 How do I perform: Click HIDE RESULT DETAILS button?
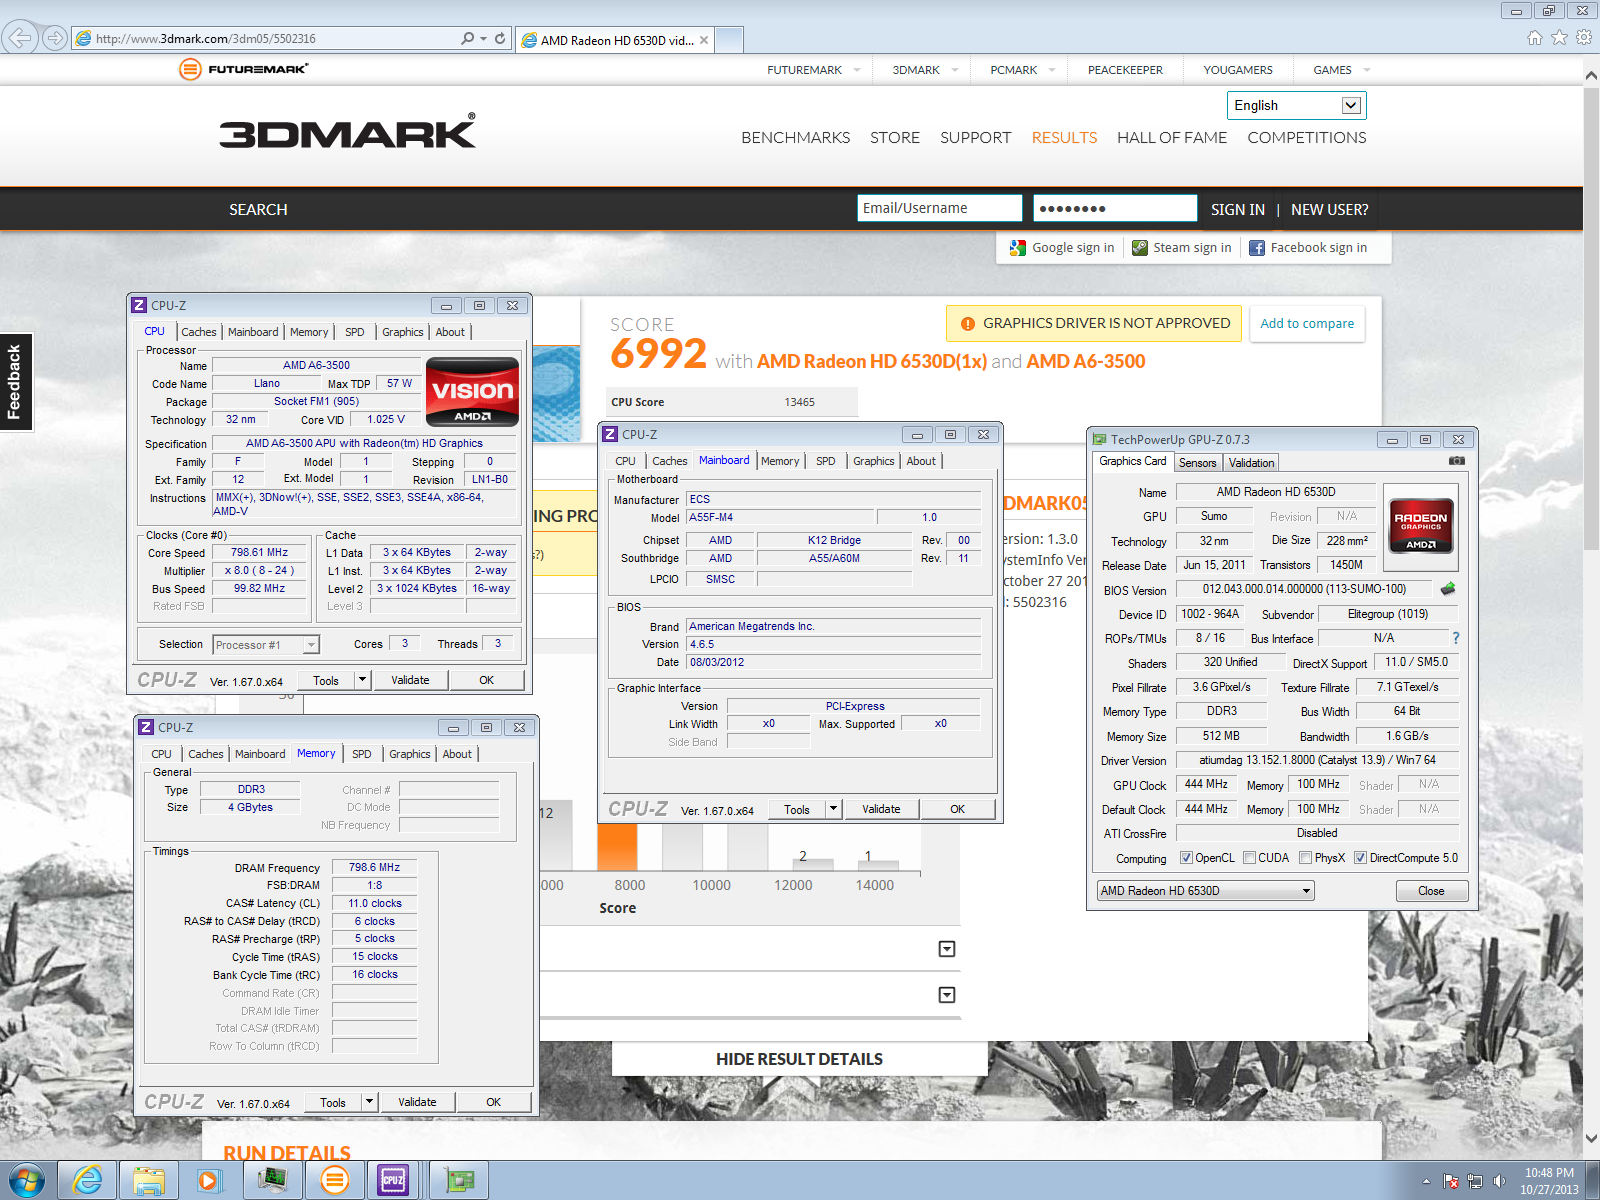799,1059
